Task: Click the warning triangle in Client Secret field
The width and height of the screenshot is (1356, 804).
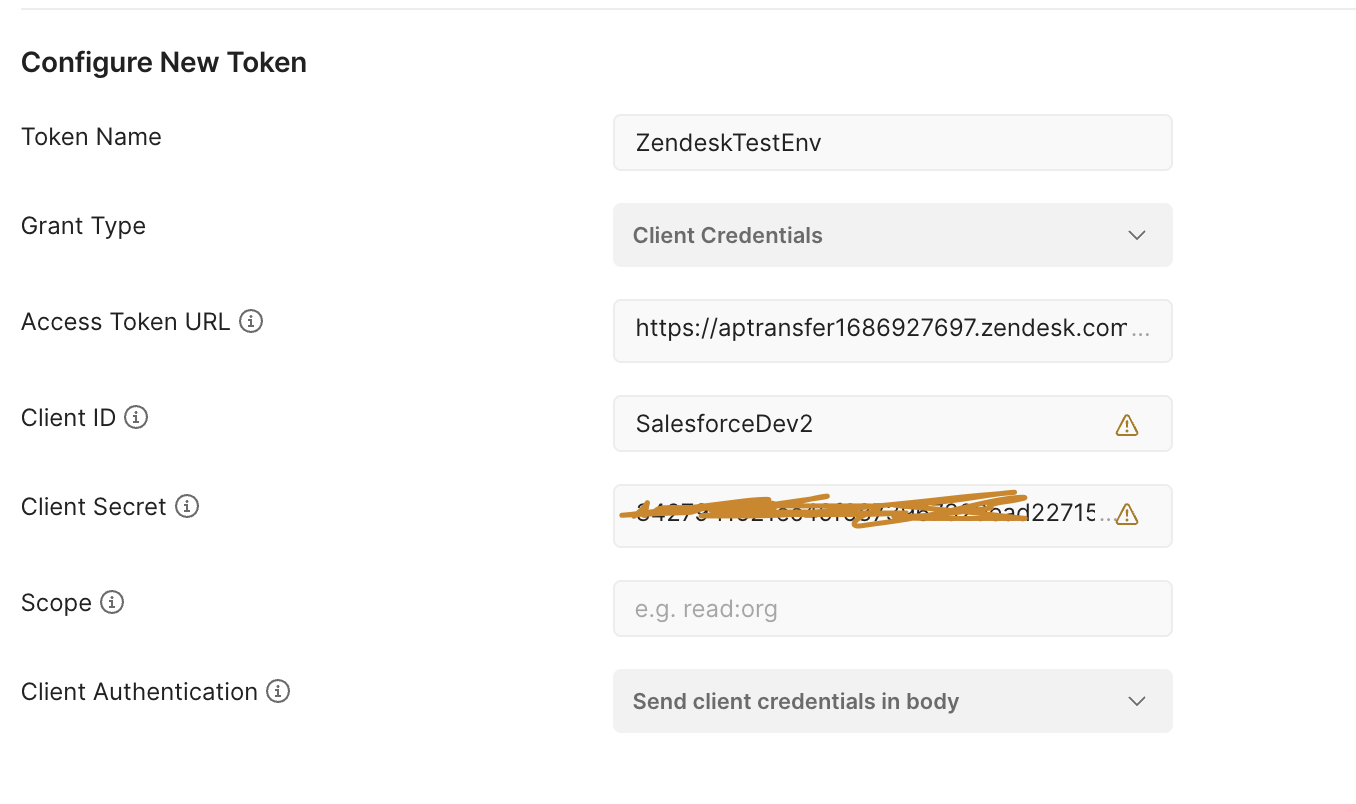Action: point(1126,514)
